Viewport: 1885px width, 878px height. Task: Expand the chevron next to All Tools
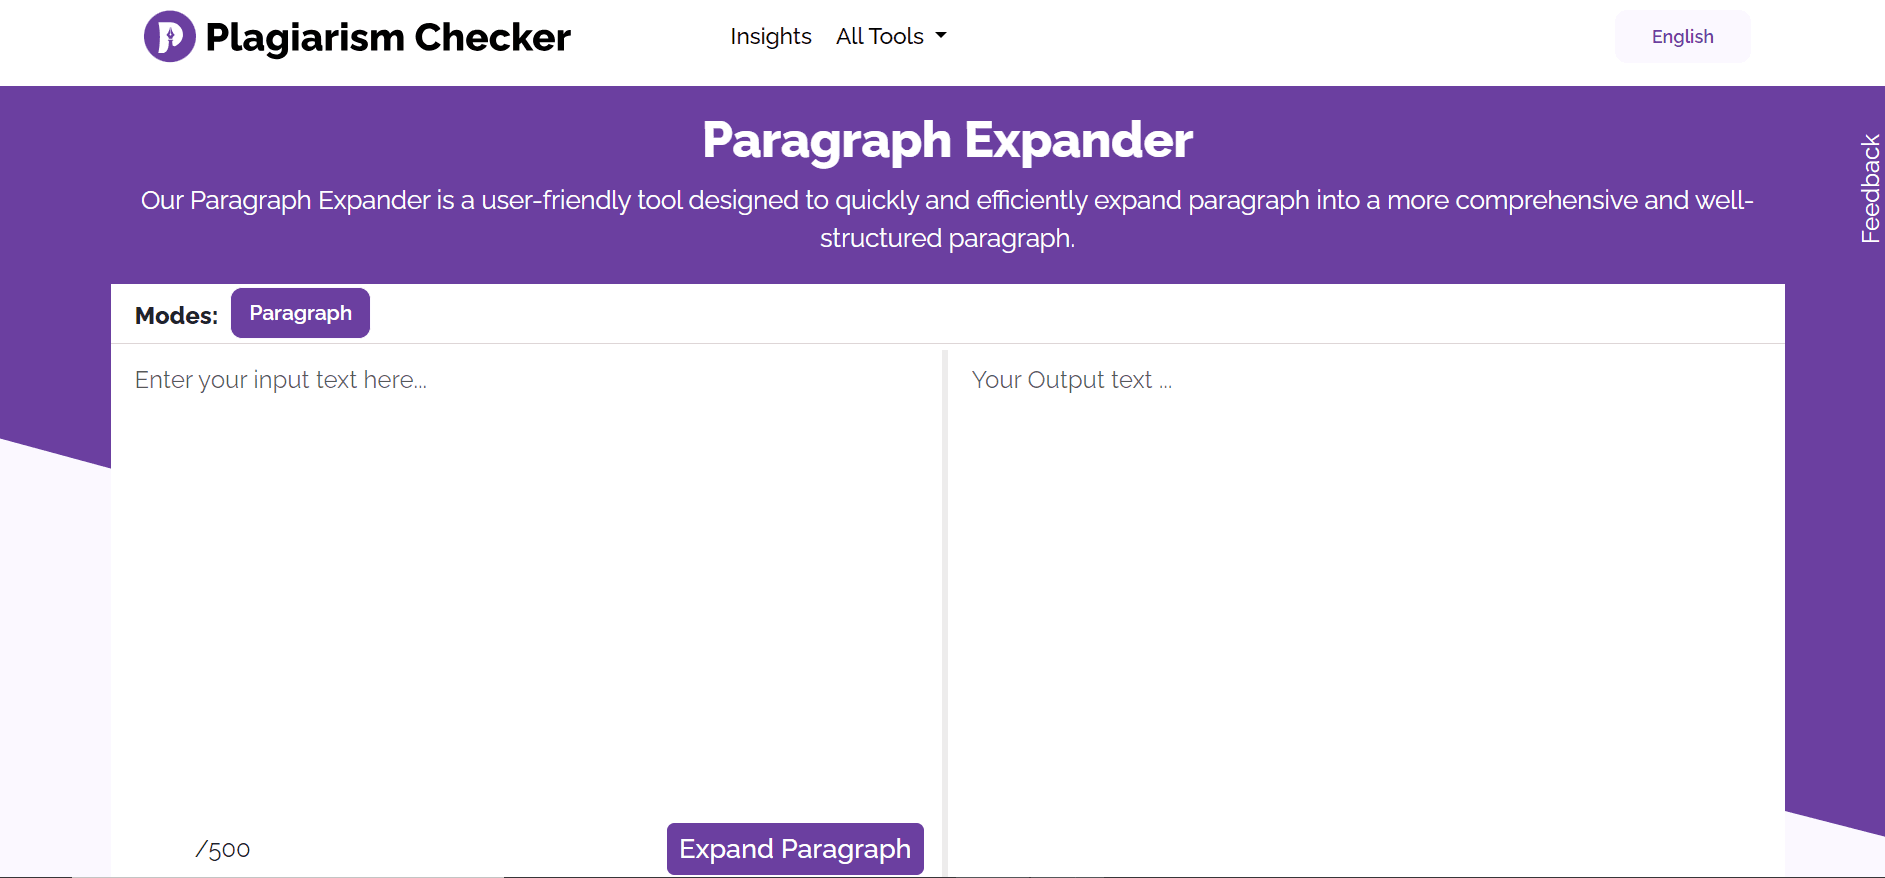tap(940, 36)
